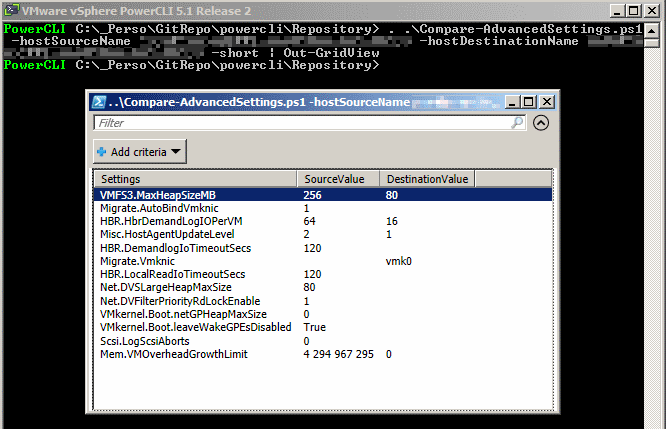666x429 pixels.
Task: Close the VMware vSphere PowerCLI window
Action: coord(652,11)
